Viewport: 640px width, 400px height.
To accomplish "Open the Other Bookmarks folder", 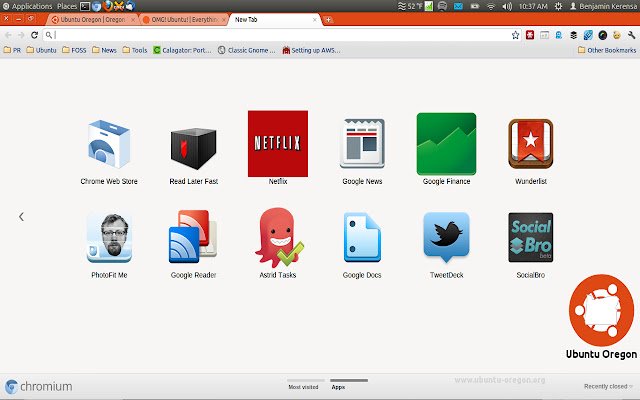I will pos(607,50).
